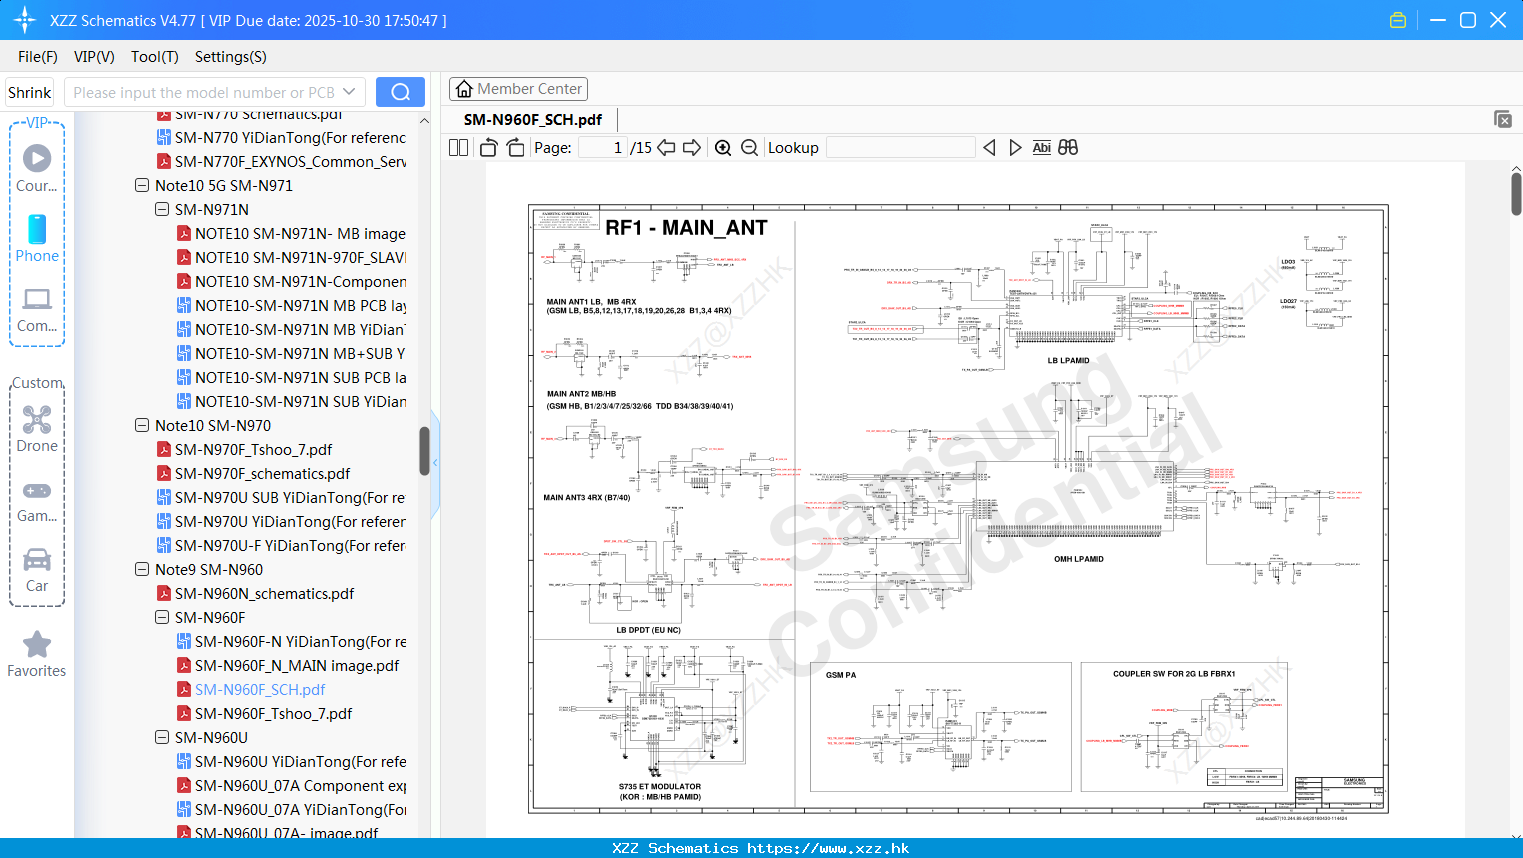Zoom out of the schematic
Viewport: 1523px width, 858px height.
[x=750, y=148]
